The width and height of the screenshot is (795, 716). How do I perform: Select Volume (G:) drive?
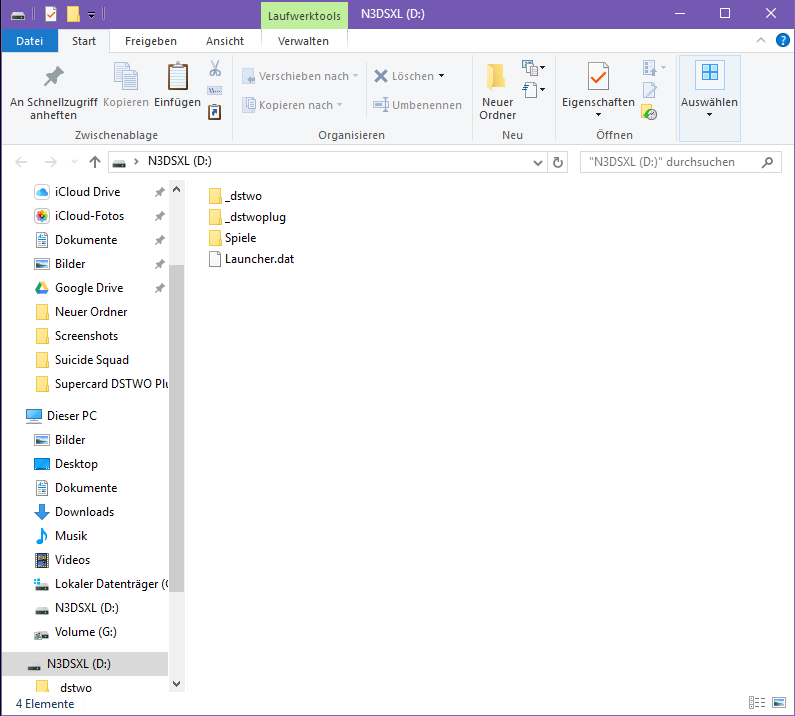[85, 632]
